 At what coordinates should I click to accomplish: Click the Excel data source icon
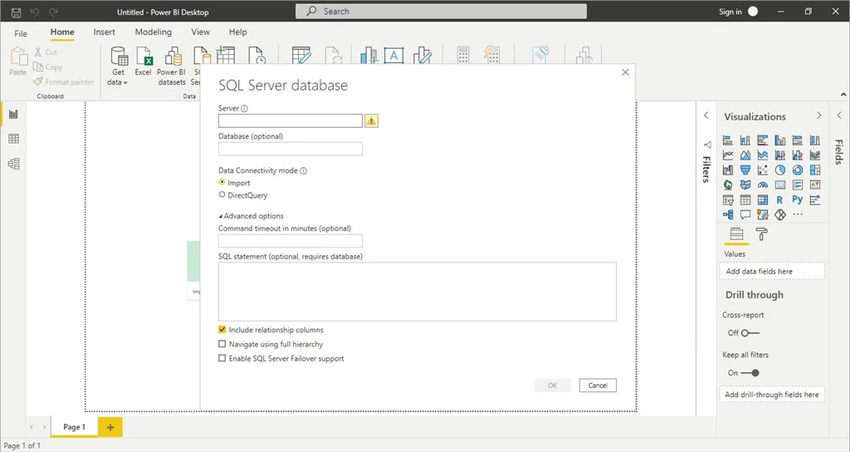tap(143, 61)
